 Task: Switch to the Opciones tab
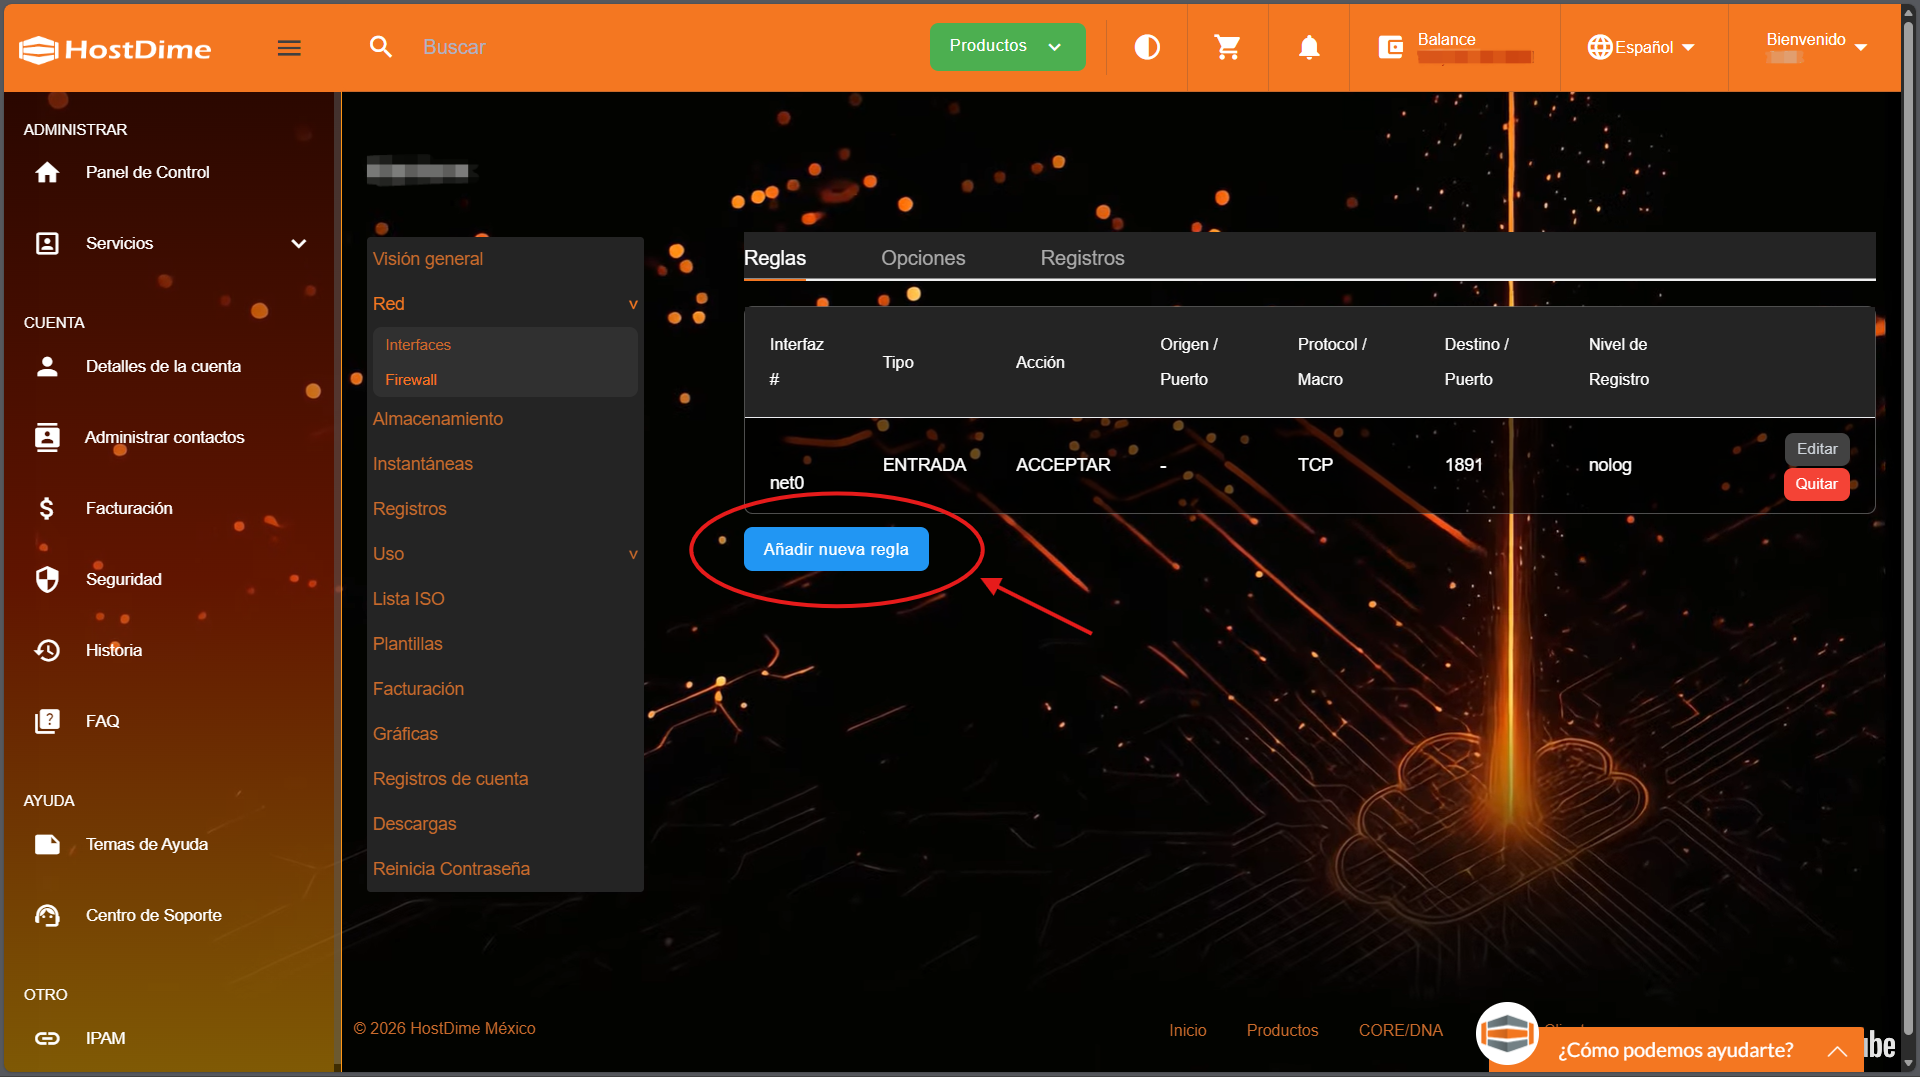922,258
